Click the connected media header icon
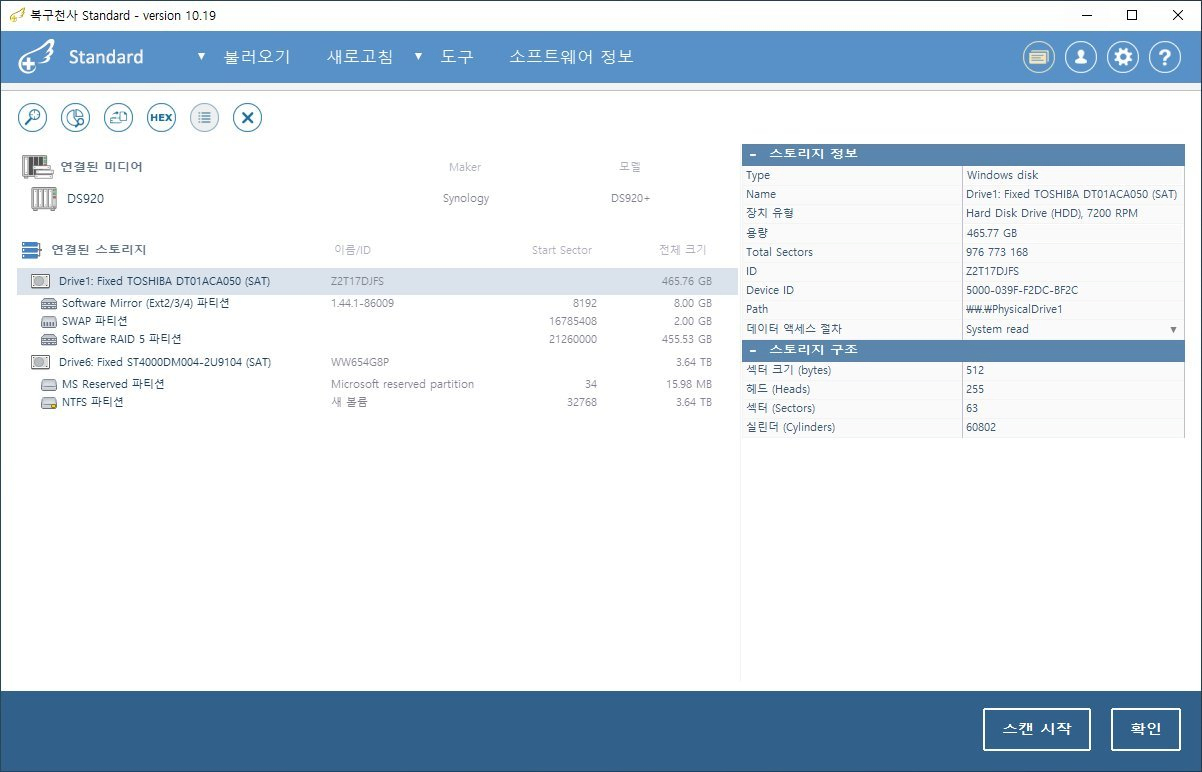 [36, 166]
